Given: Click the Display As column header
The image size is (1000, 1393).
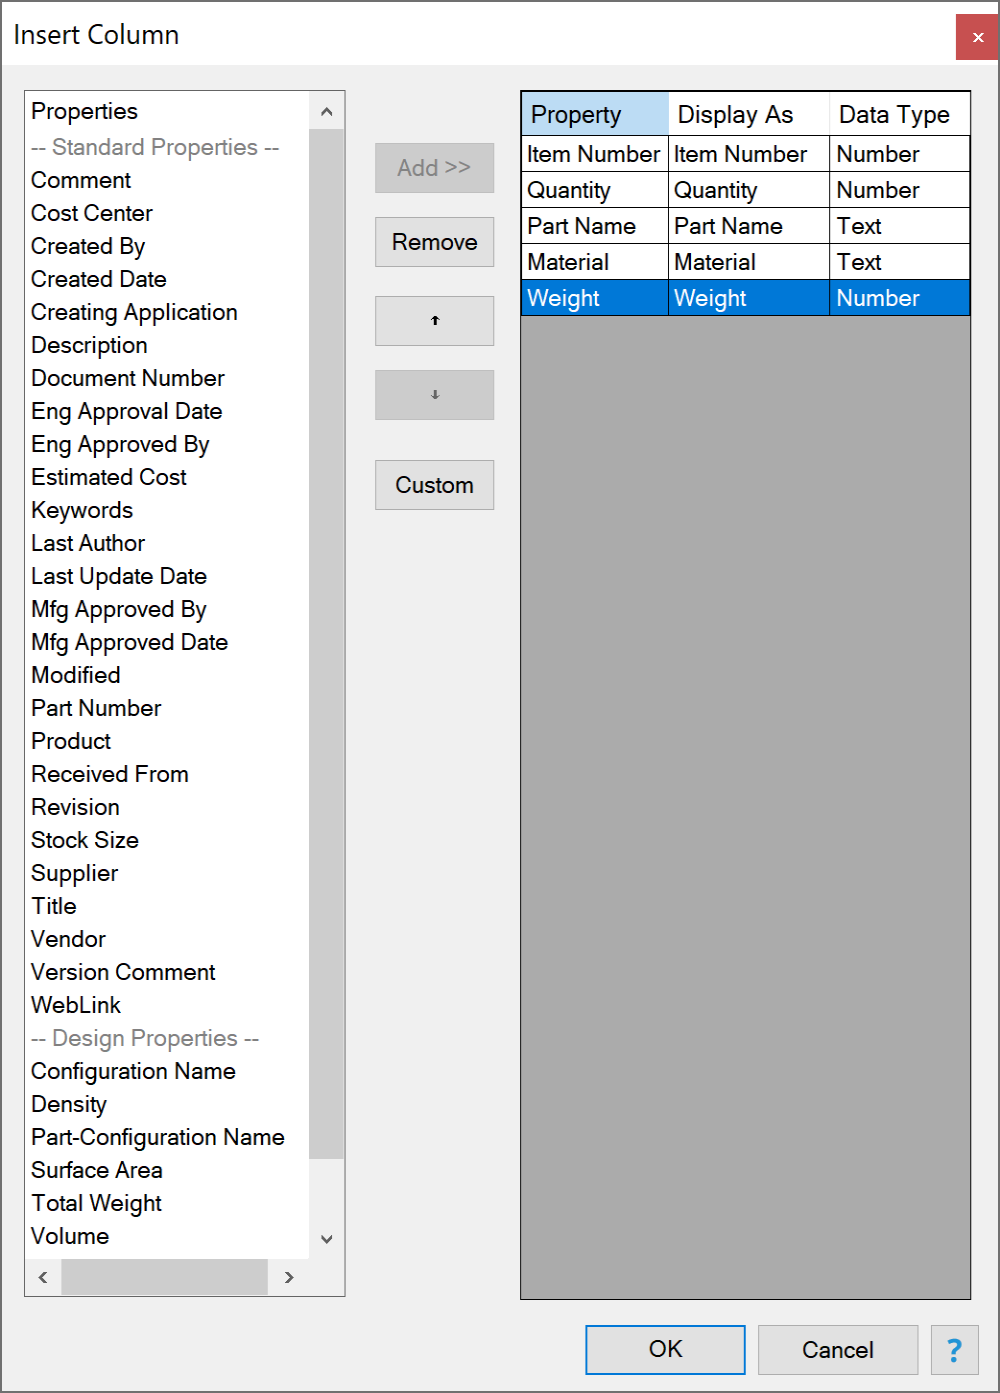Looking at the screenshot, I should click(x=749, y=114).
